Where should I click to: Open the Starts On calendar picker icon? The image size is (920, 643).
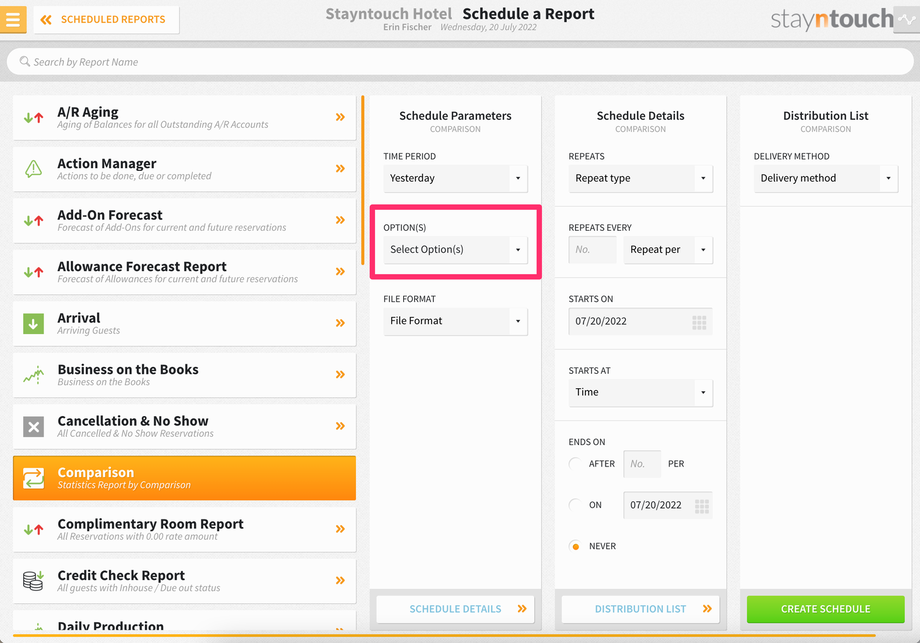coord(699,322)
